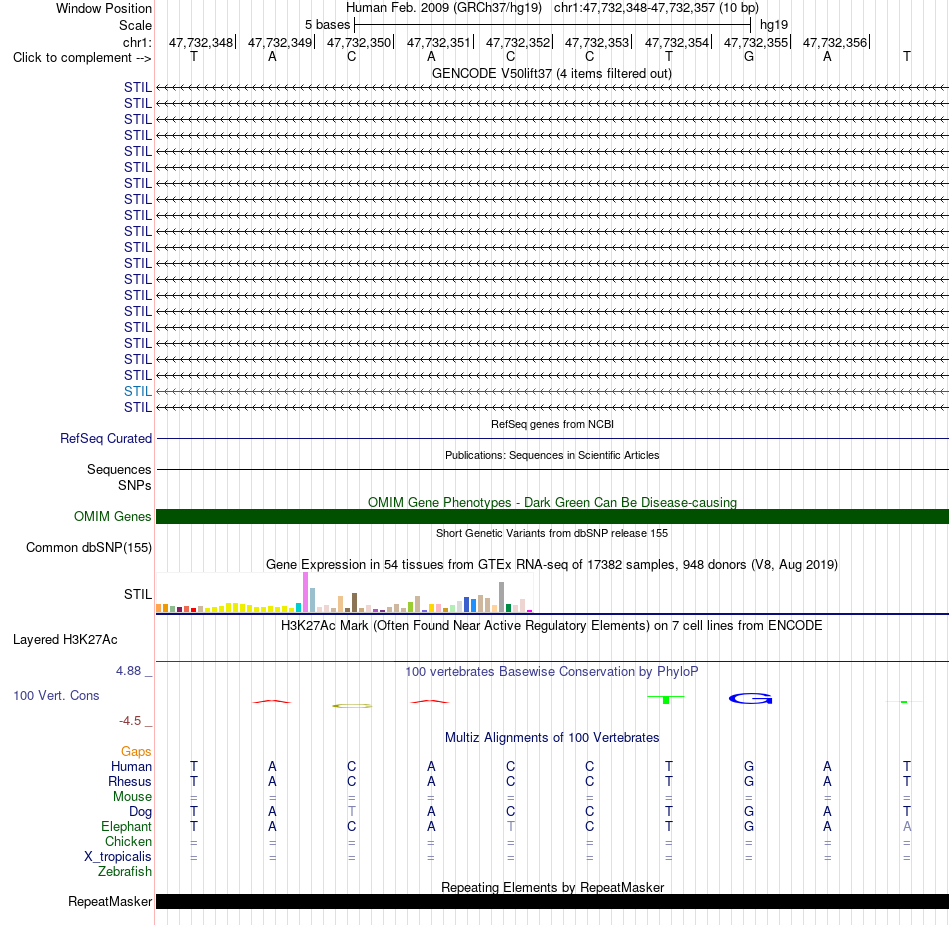The width and height of the screenshot is (950, 925).
Task: Click the 4.88 PhyloP upper scale value
Action: click(x=128, y=671)
